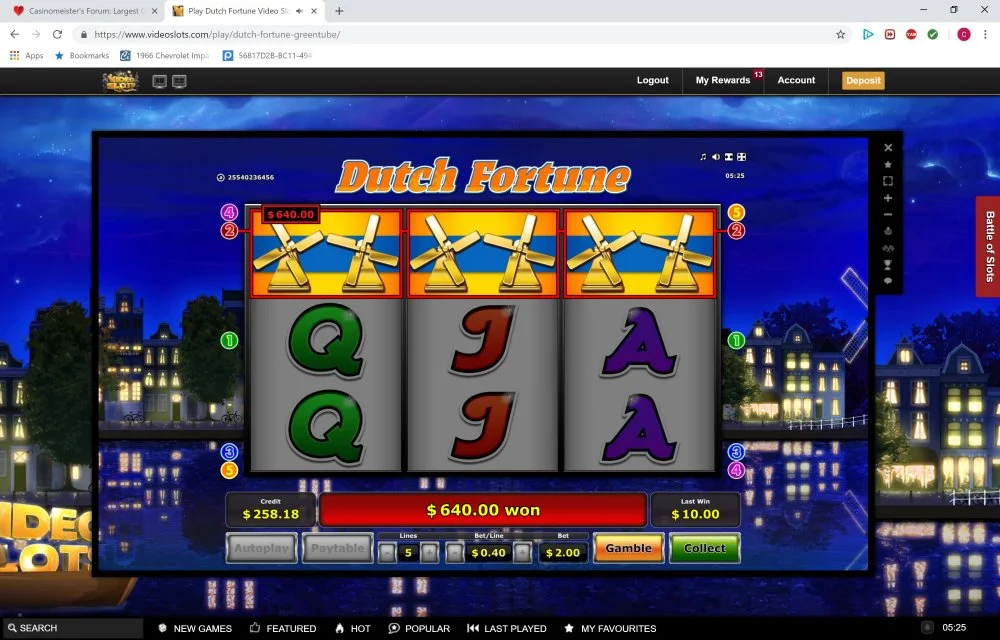Screen dimensions: 1000x640
Task: Open the POPULAR games category
Action: coord(419,629)
